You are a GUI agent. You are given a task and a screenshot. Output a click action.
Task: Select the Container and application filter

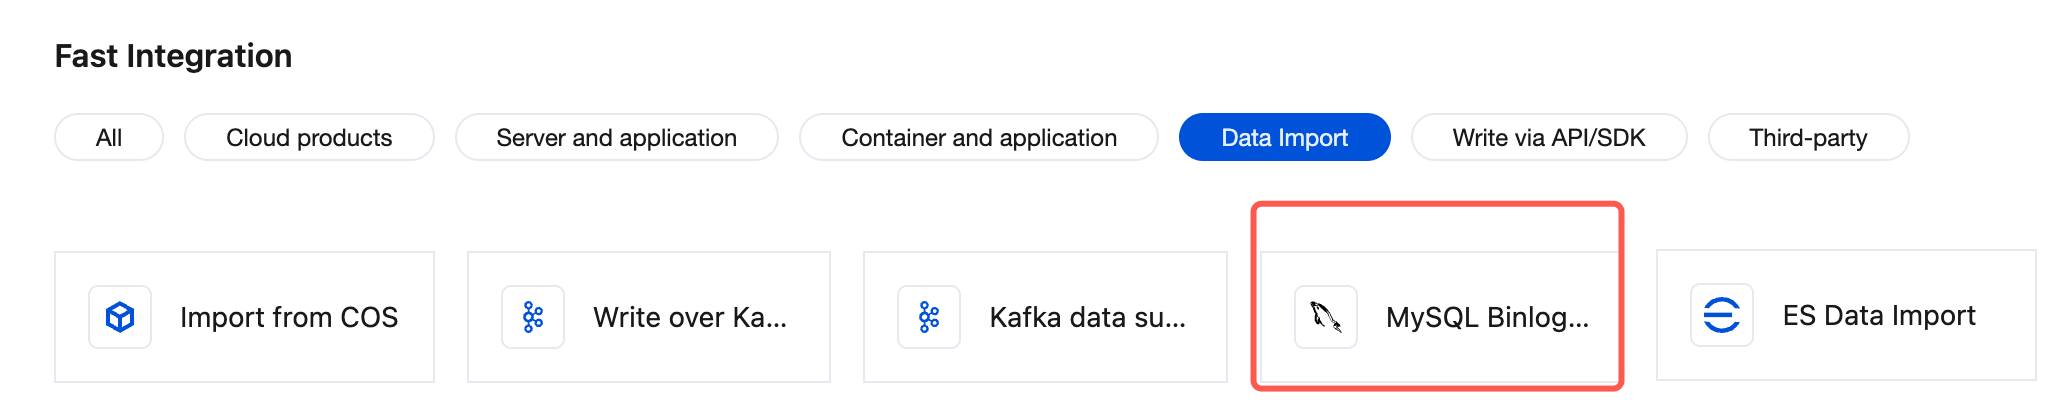click(978, 137)
